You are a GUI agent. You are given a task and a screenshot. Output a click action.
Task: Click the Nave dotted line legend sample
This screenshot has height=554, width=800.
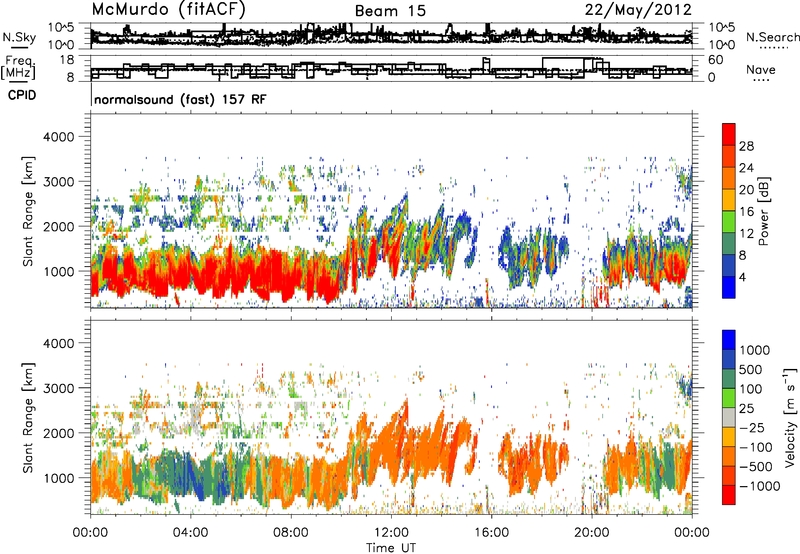(x=760, y=80)
